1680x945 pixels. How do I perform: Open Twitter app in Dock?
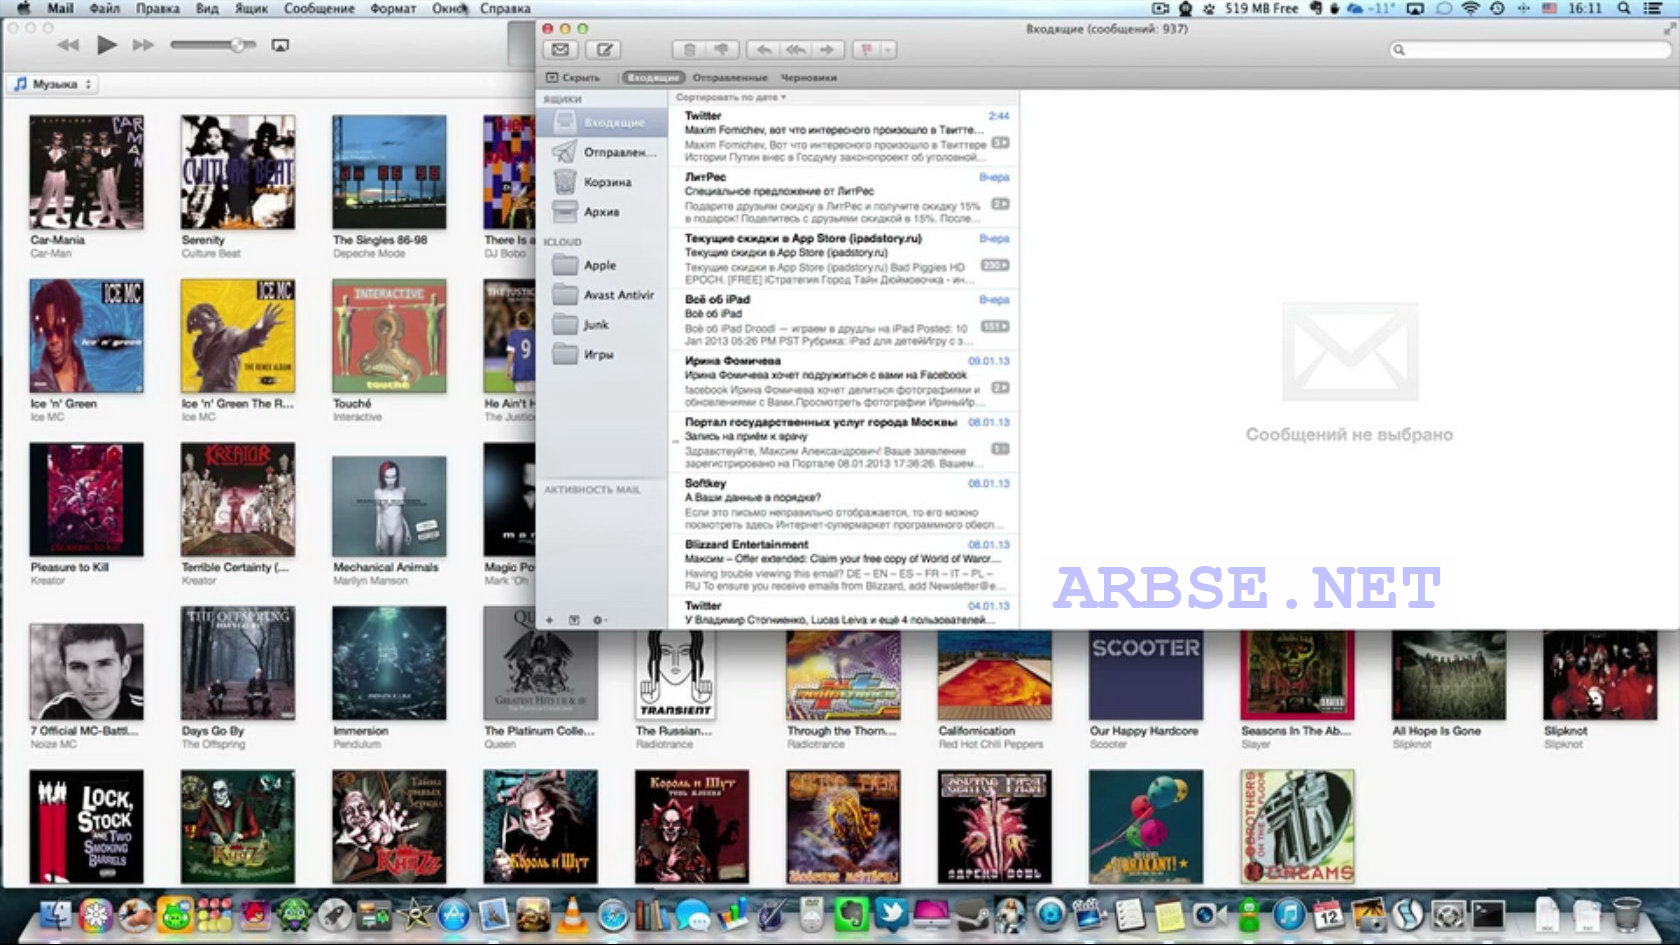(890, 914)
